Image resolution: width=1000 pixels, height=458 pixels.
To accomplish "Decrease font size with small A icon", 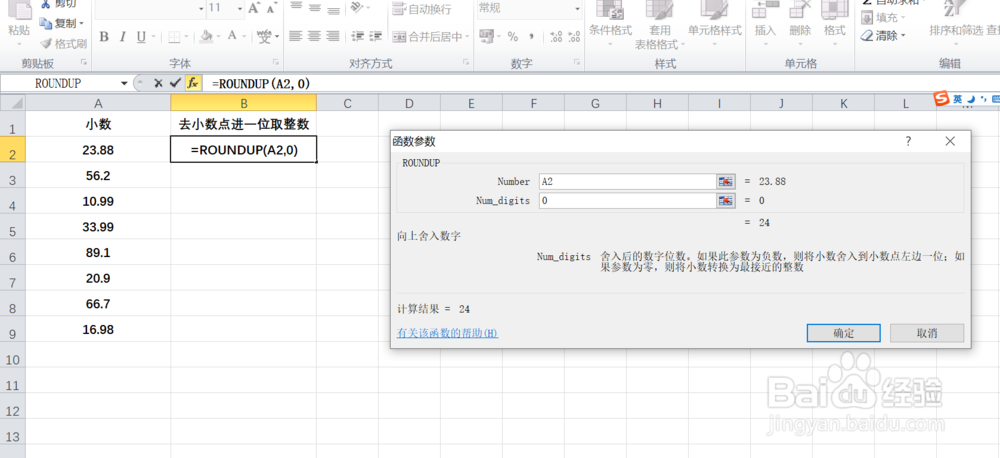I will [x=271, y=8].
